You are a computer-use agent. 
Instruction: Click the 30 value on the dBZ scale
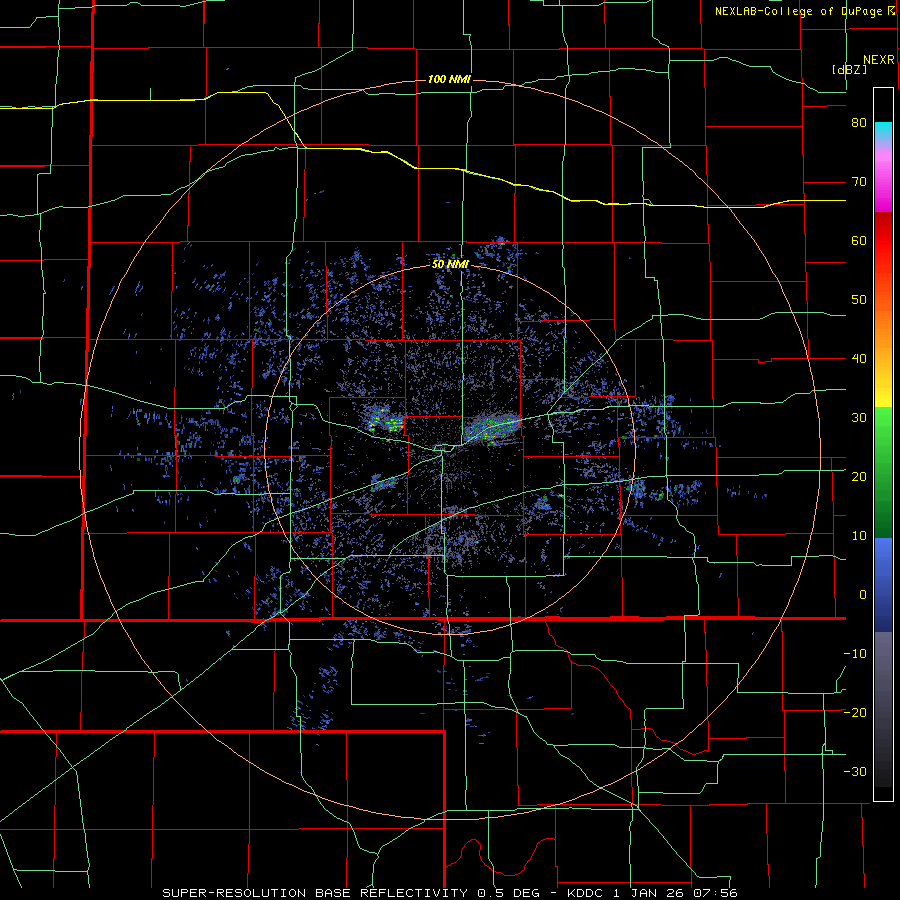coord(859,417)
